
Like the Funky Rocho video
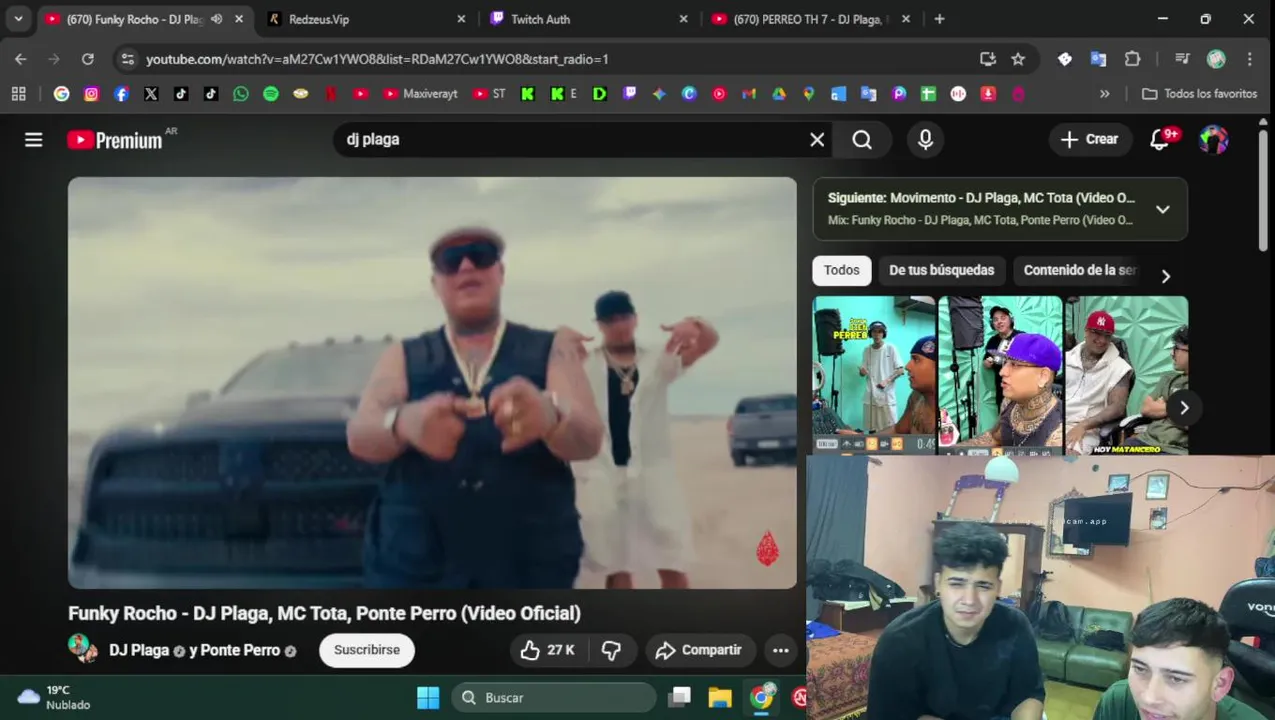(x=547, y=650)
